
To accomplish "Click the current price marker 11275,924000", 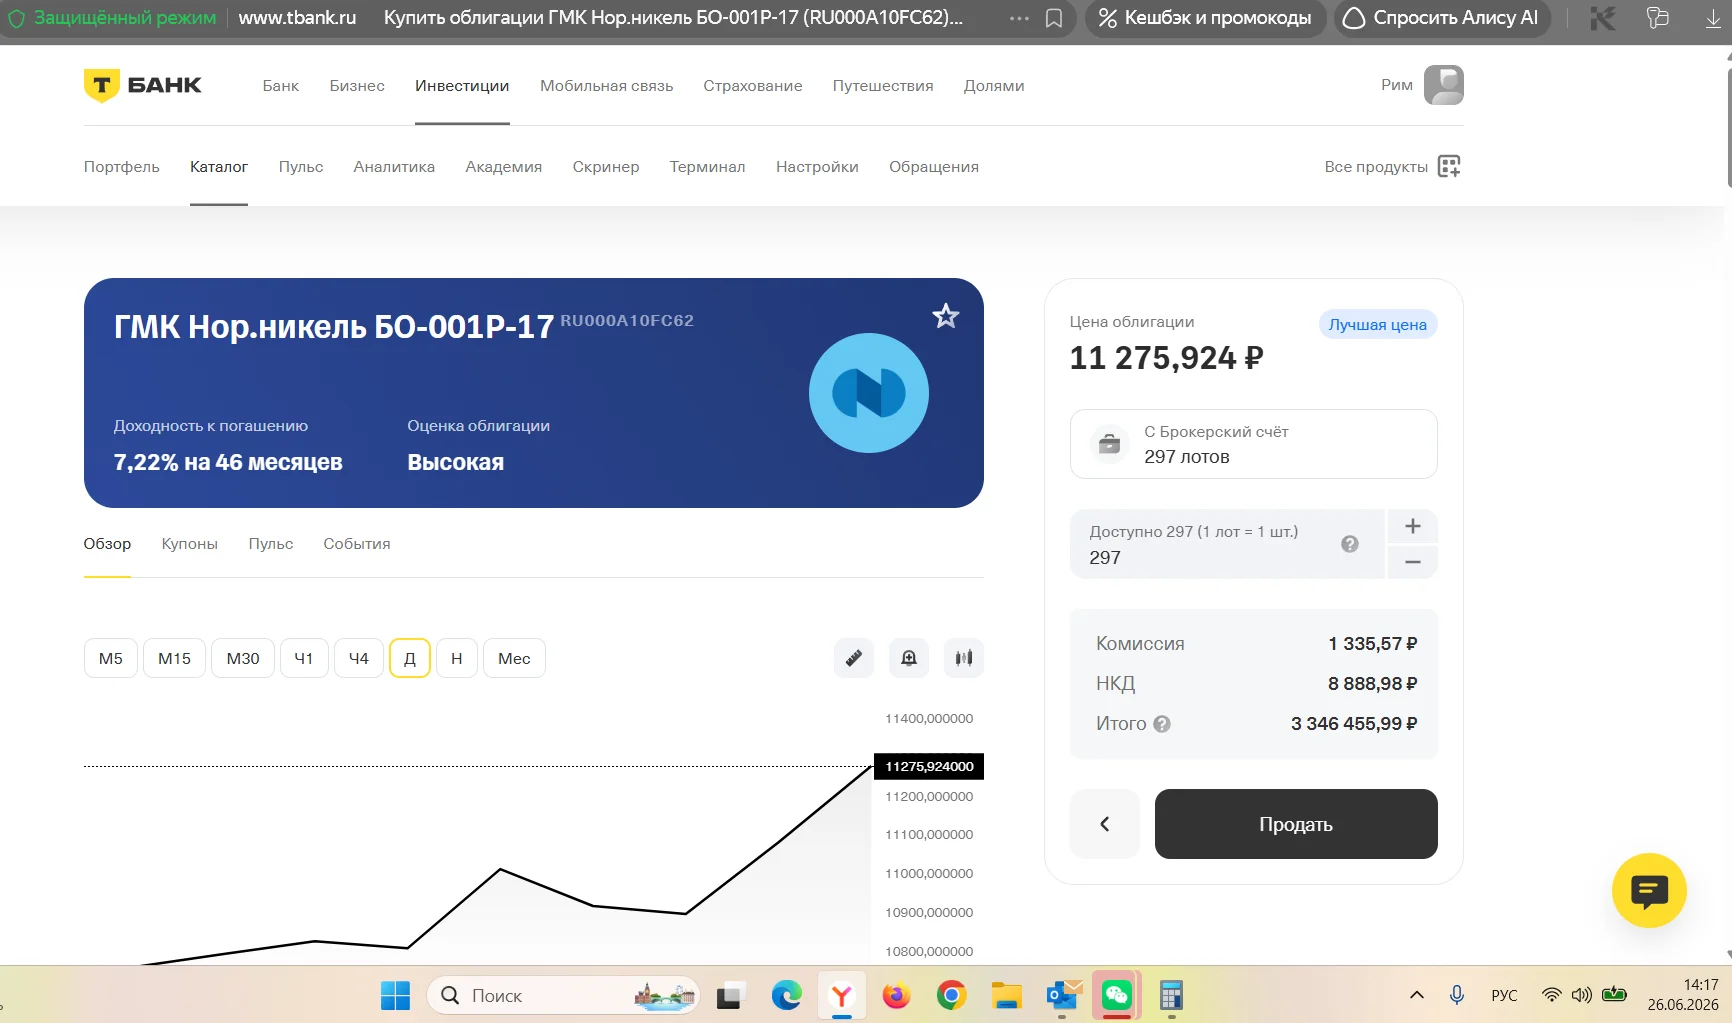I will pos(929,766).
